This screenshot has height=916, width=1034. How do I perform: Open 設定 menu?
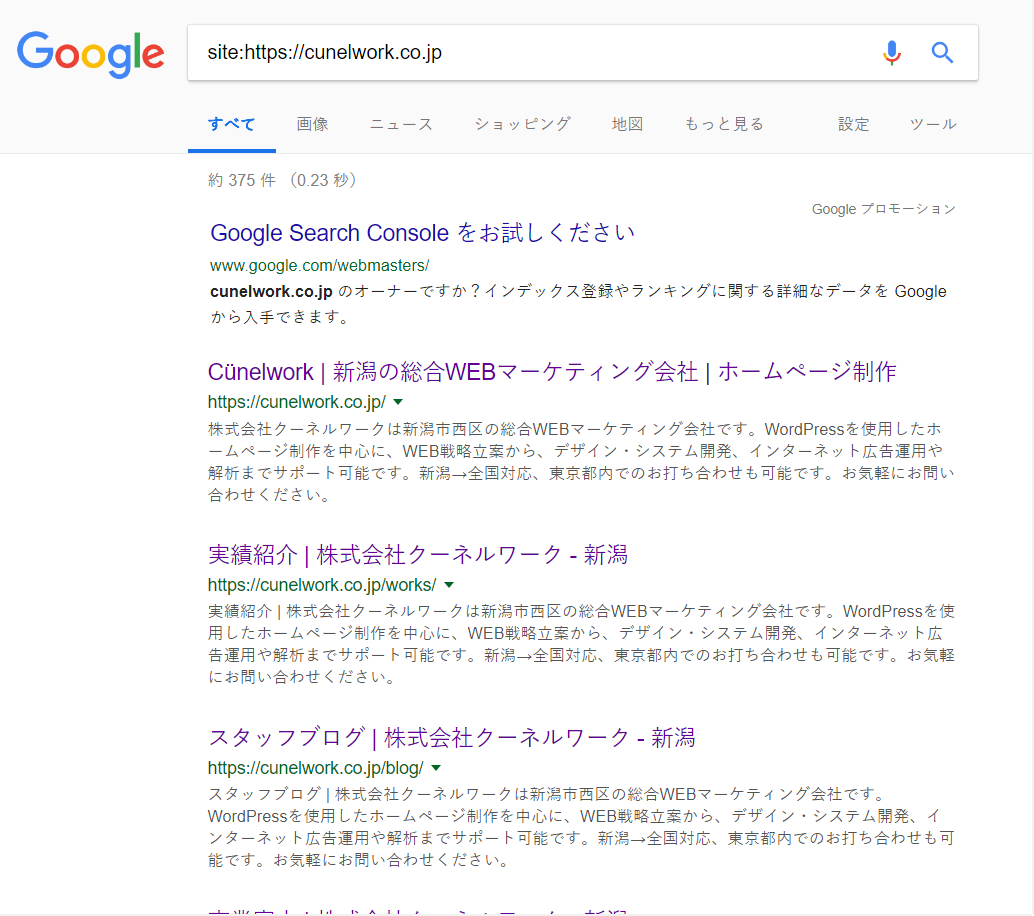click(x=853, y=124)
